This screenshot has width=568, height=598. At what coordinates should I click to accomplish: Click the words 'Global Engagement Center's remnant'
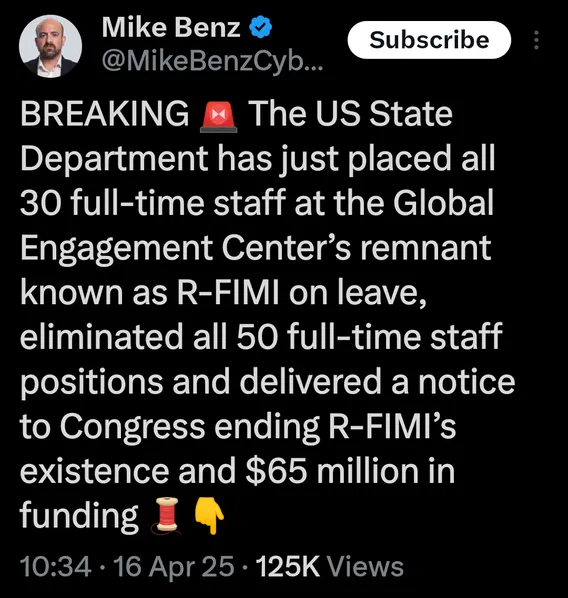(256, 225)
